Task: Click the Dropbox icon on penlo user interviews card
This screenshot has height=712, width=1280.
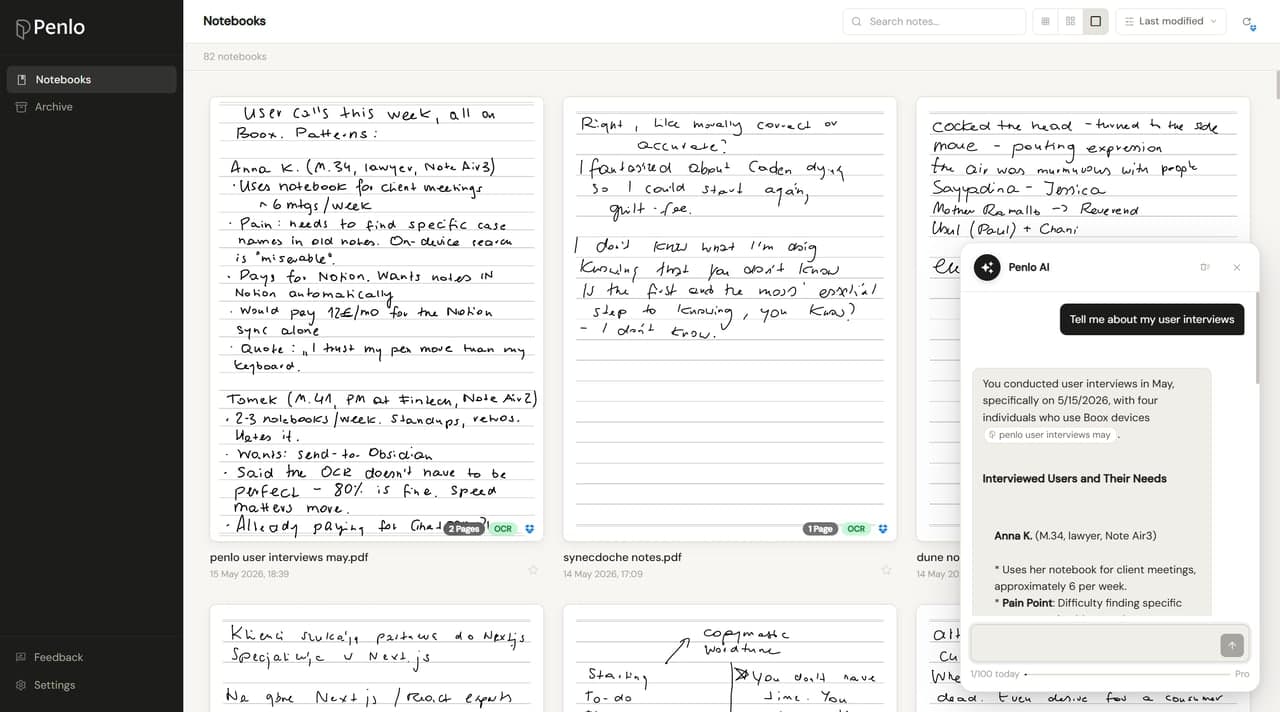Action: pyautogui.click(x=530, y=529)
